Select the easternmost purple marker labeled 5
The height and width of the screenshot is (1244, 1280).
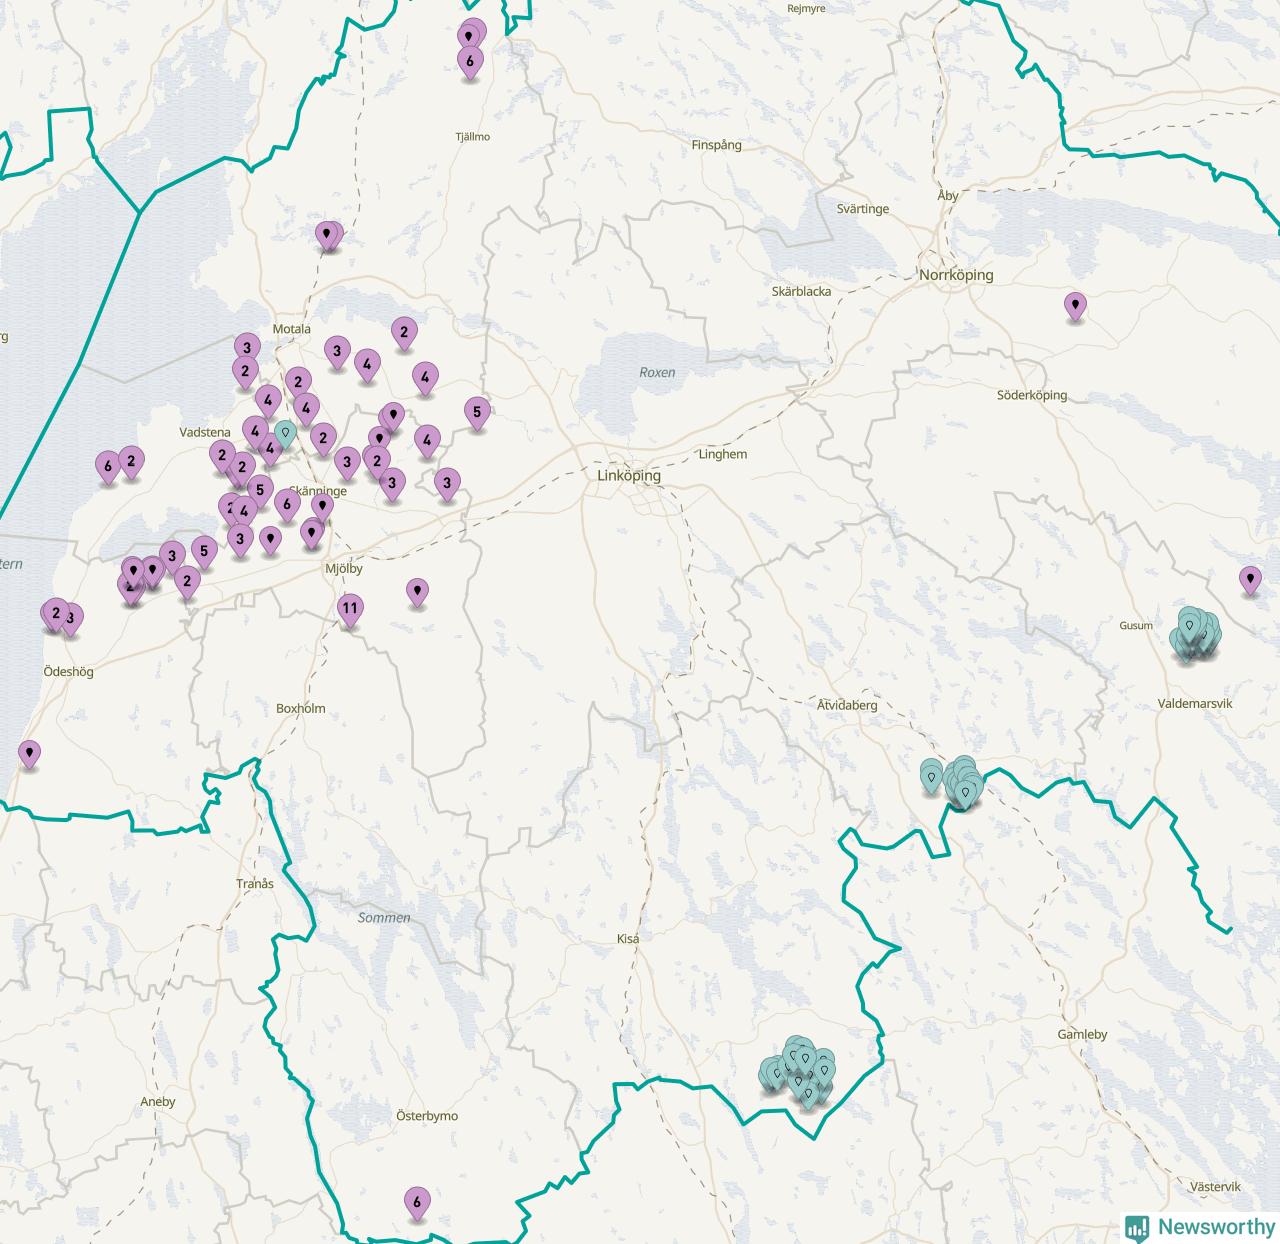477,414
